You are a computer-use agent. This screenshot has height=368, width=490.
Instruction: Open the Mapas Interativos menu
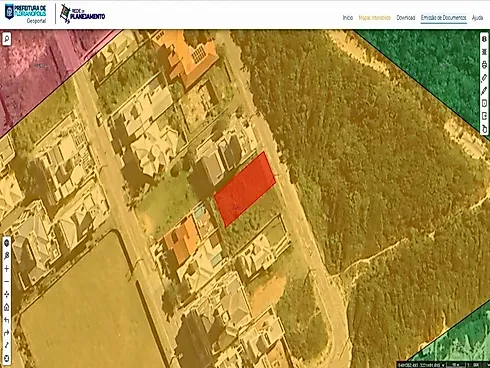tap(374, 18)
